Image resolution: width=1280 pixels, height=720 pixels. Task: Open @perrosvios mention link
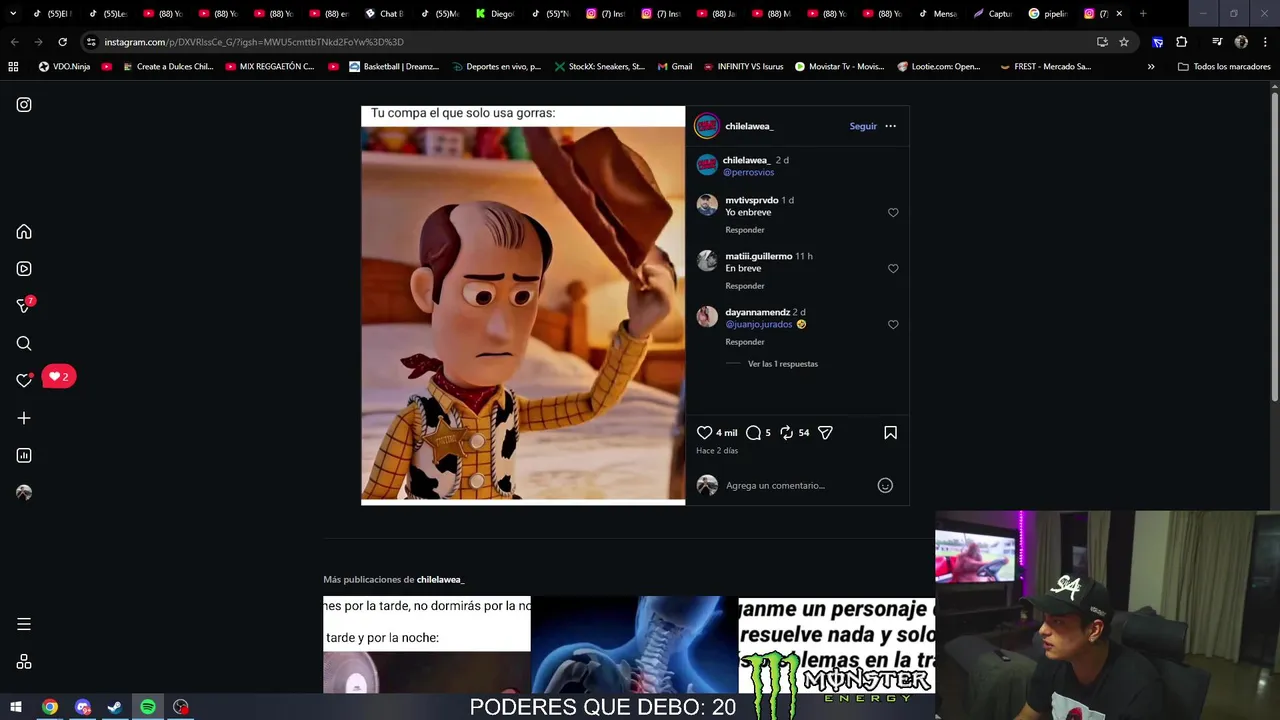pos(748,172)
